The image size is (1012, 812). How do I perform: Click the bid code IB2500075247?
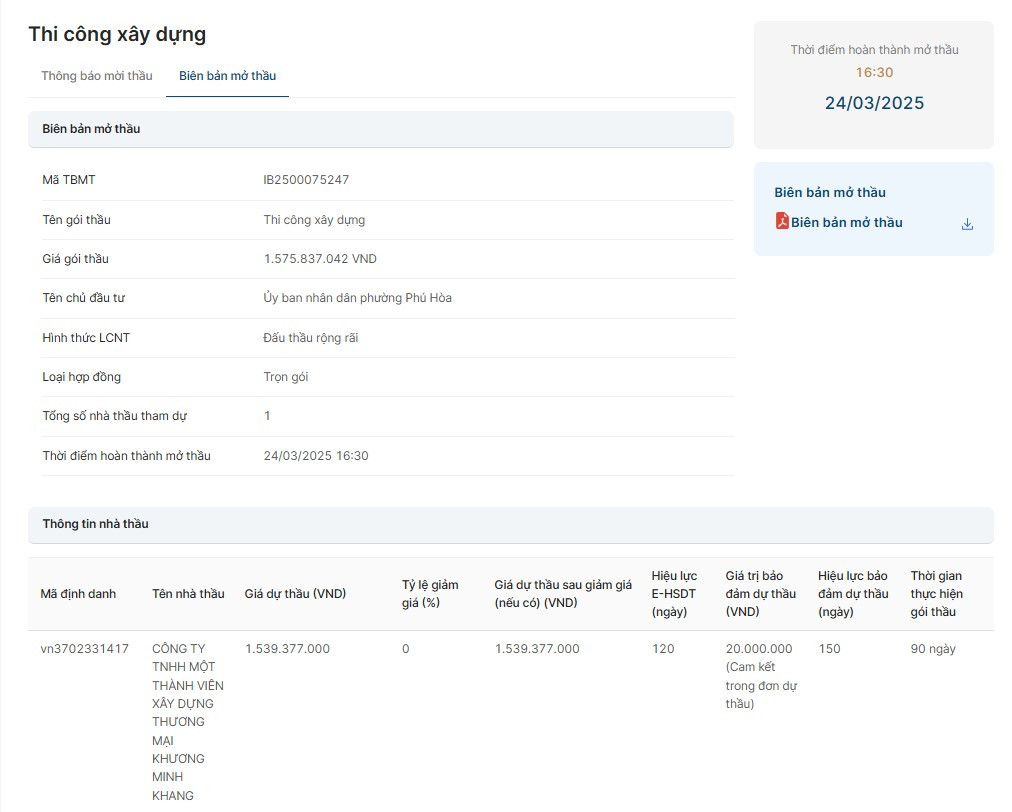tap(306, 180)
